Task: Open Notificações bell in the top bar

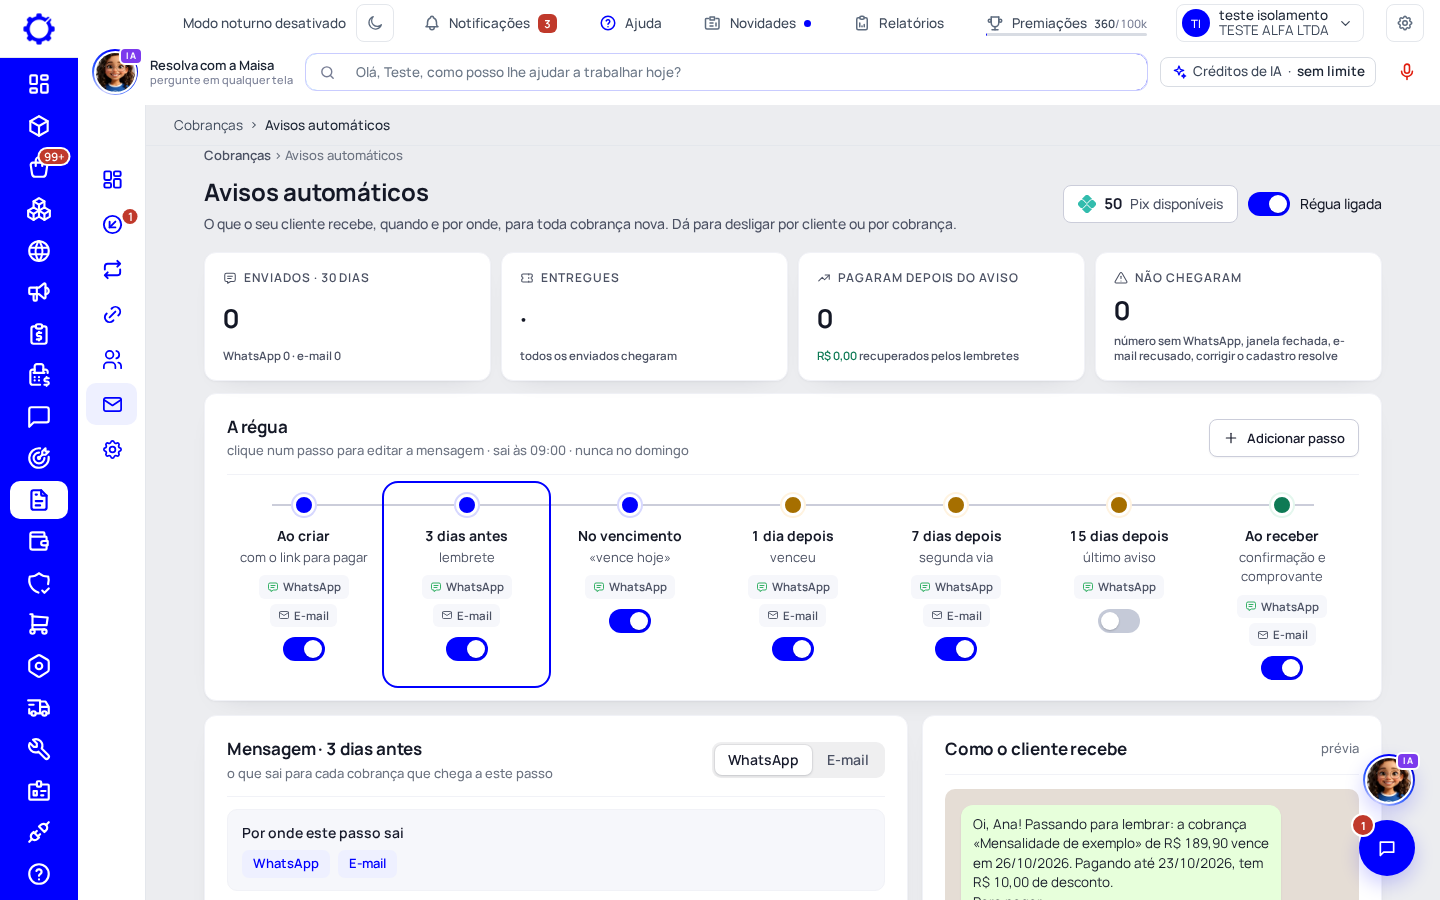Action: (x=490, y=23)
